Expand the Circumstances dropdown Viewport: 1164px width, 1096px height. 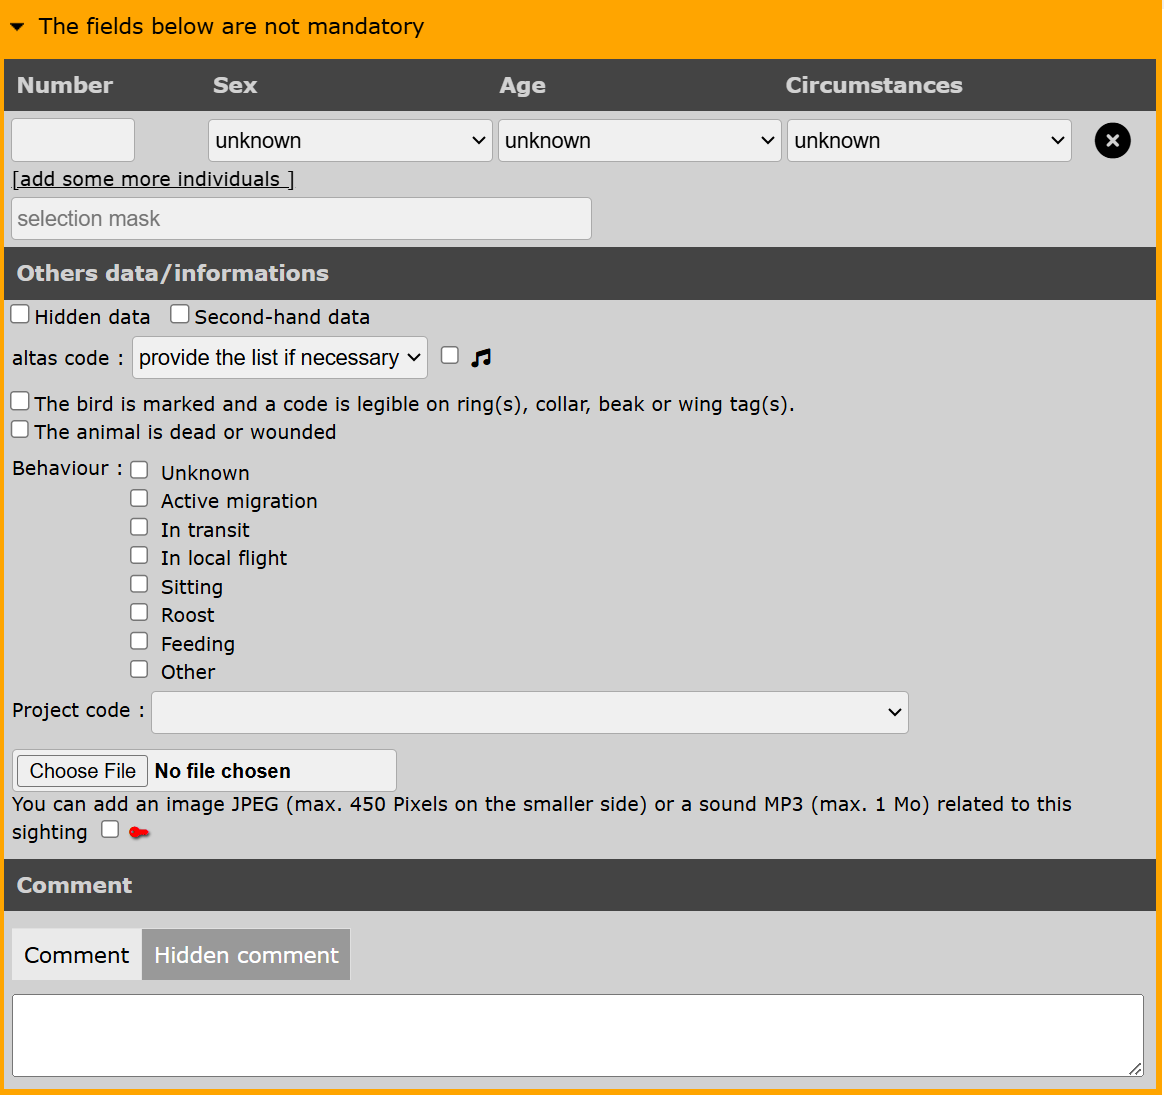pos(928,141)
